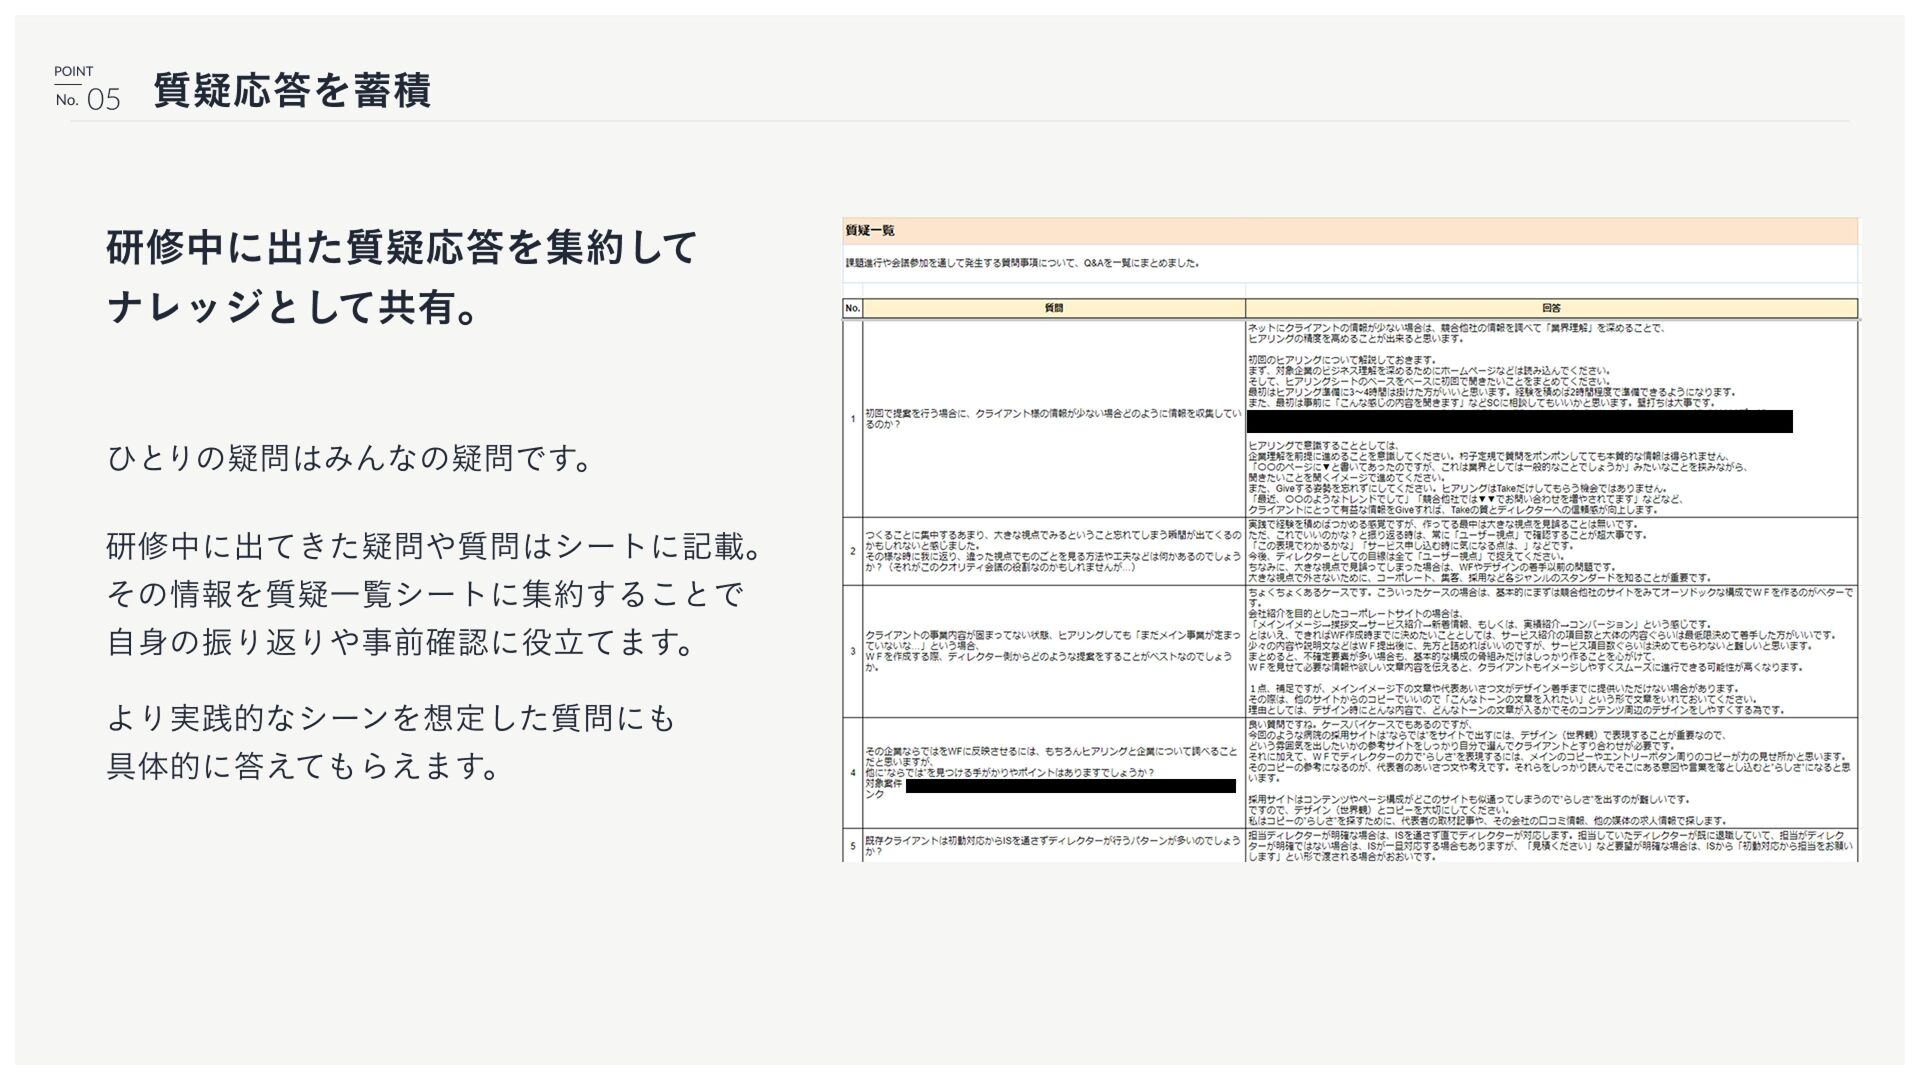1920x1080 pixels.
Task: Click the slide title 質疑応答を蓄積
Action: tap(292, 91)
